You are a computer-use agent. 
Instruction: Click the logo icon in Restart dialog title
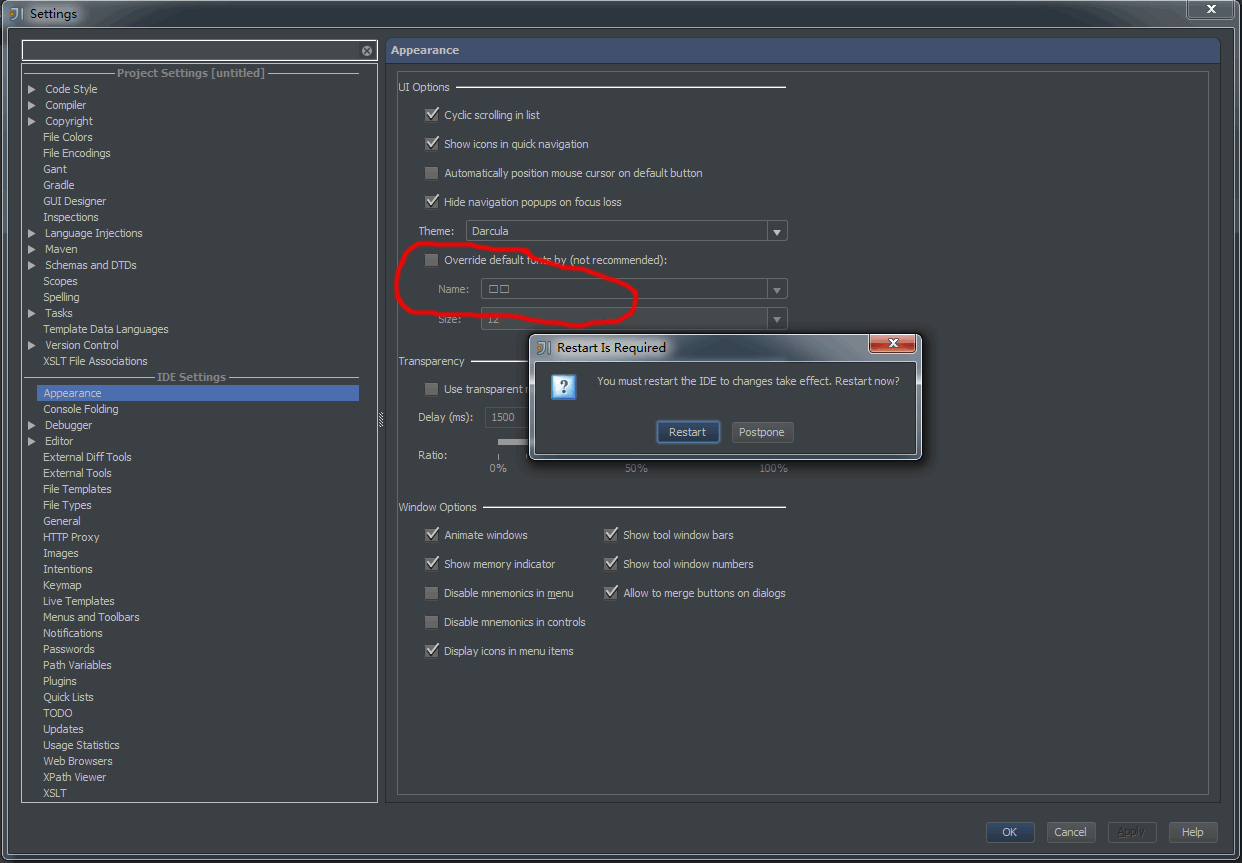pos(543,348)
